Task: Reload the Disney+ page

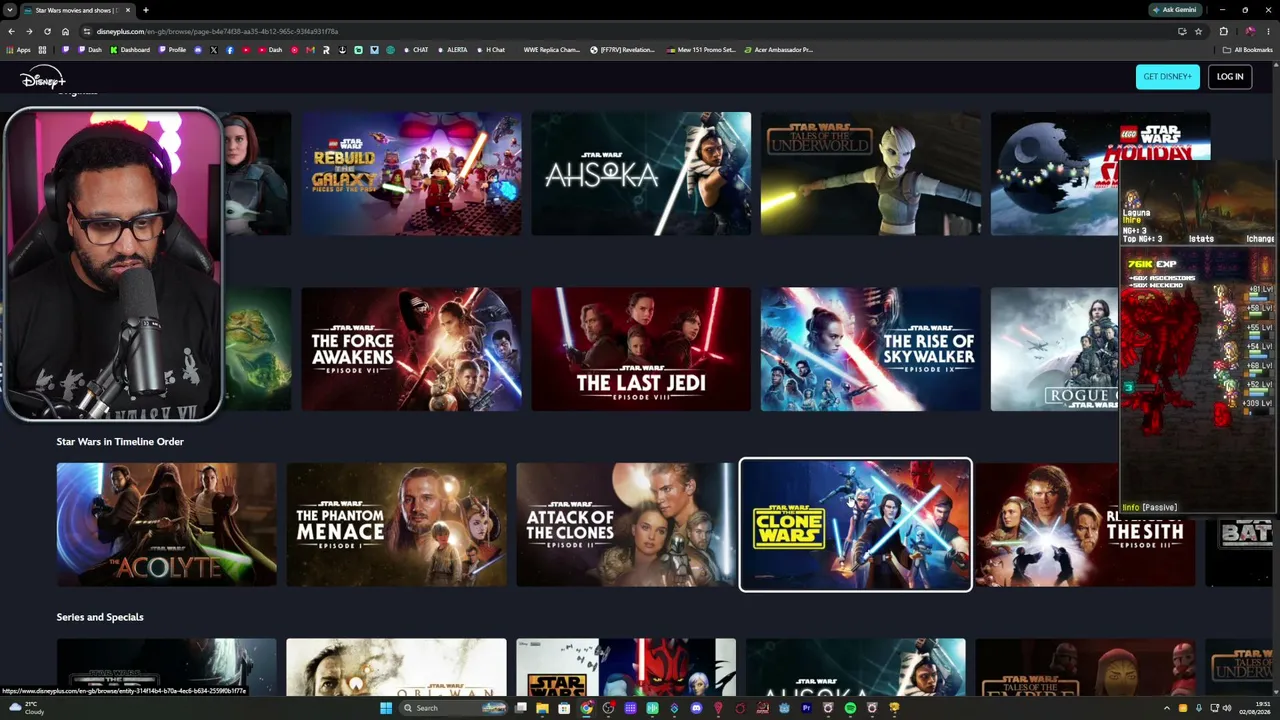Action: click(47, 31)
